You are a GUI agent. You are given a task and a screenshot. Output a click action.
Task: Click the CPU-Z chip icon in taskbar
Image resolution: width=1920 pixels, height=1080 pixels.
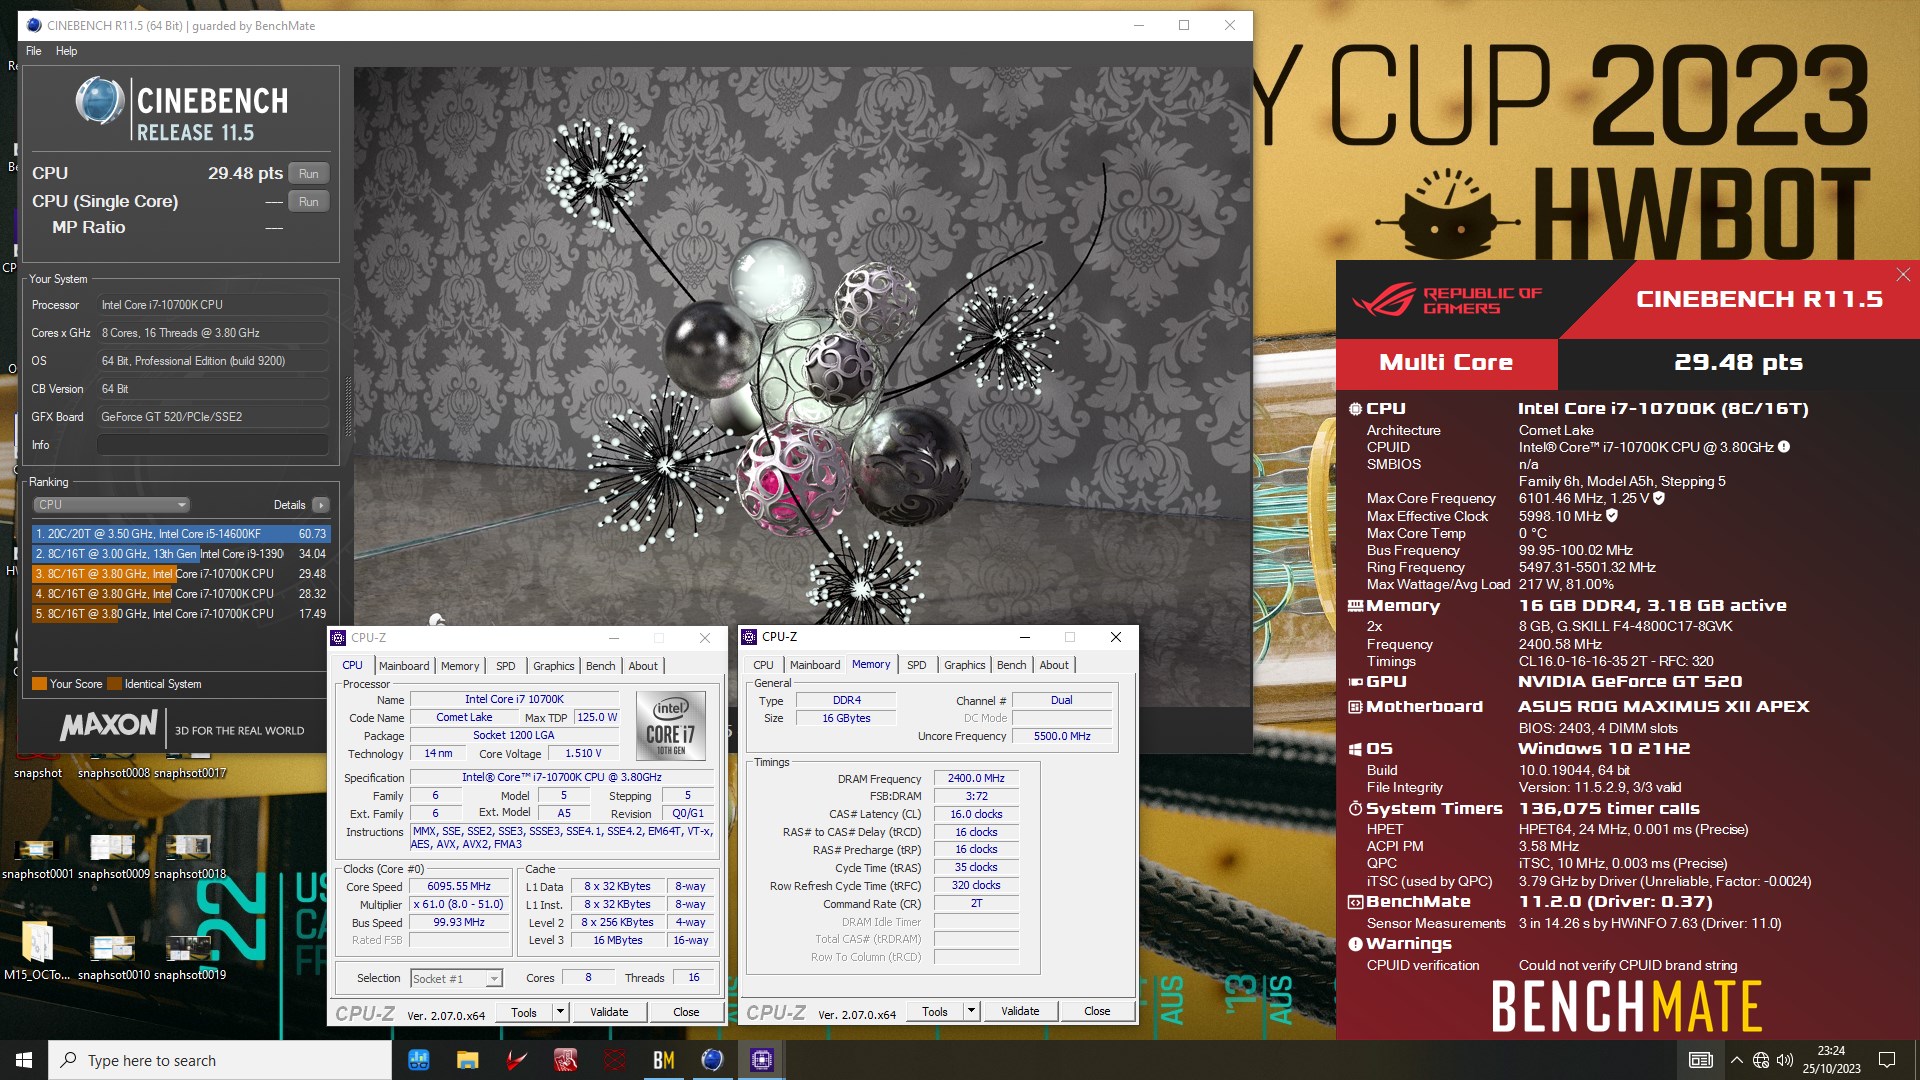point(761,1060)
